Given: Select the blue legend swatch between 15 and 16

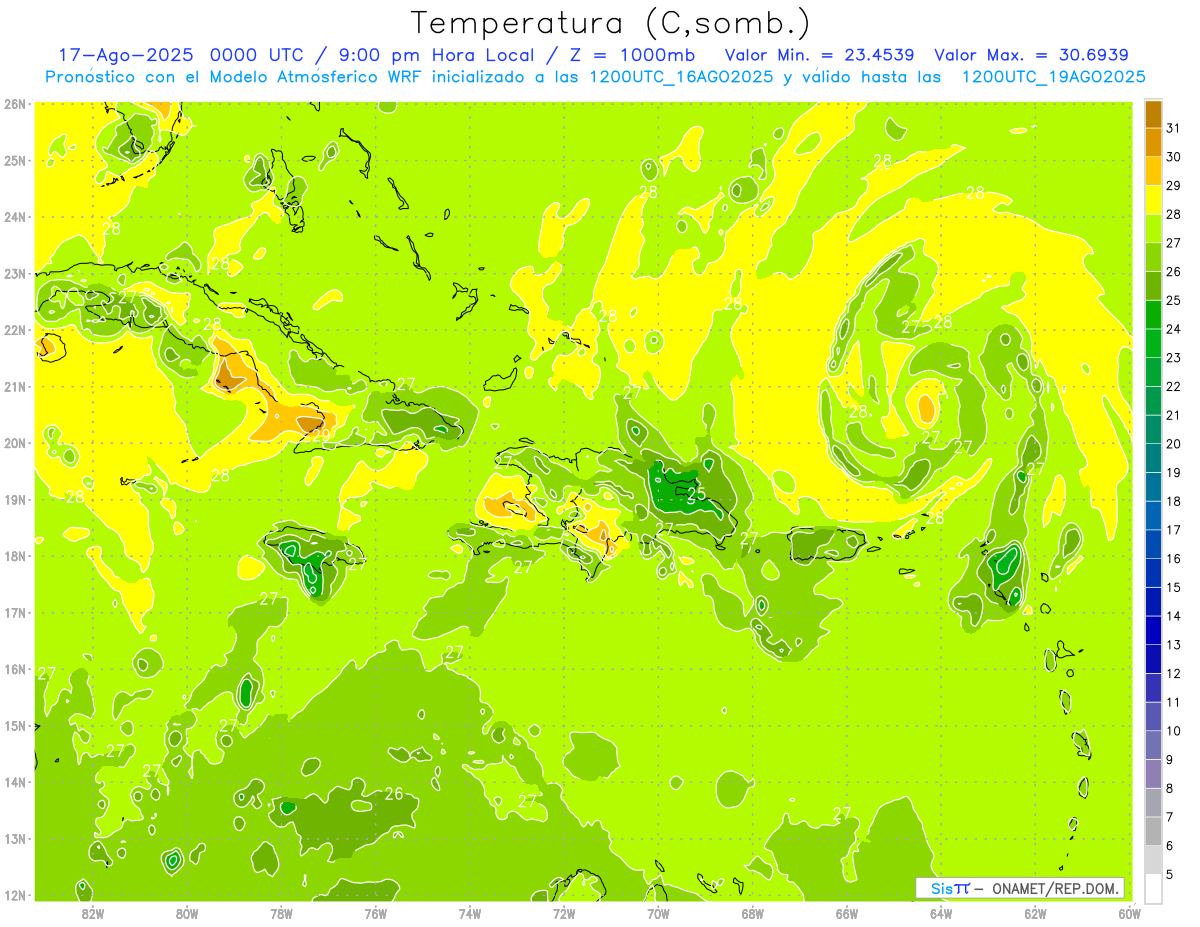Looking at the screenshot, I should tap(1153, 572).
